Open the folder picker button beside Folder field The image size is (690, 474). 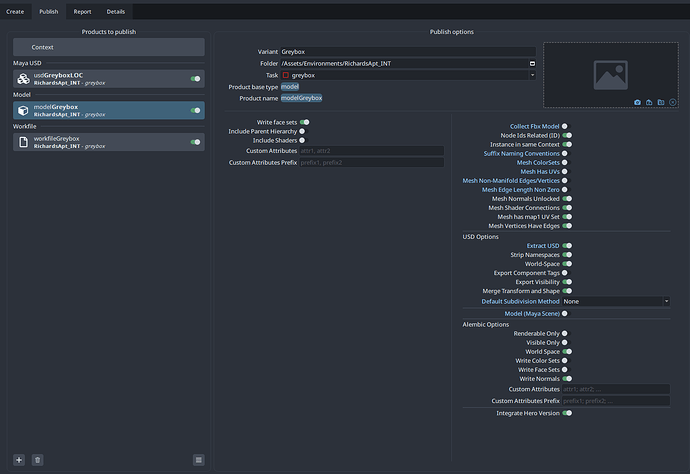[x=532, y=63]
